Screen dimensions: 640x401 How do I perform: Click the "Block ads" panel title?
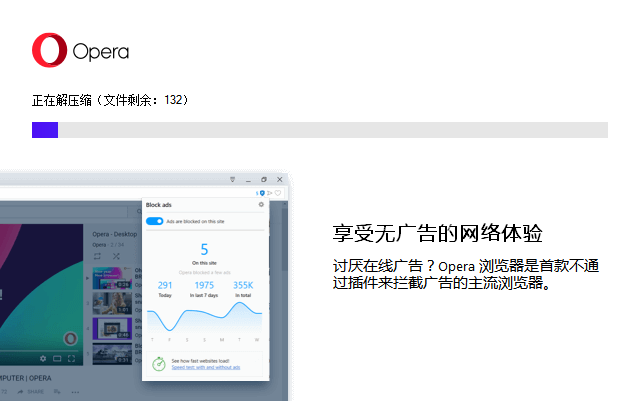(159, 205)
